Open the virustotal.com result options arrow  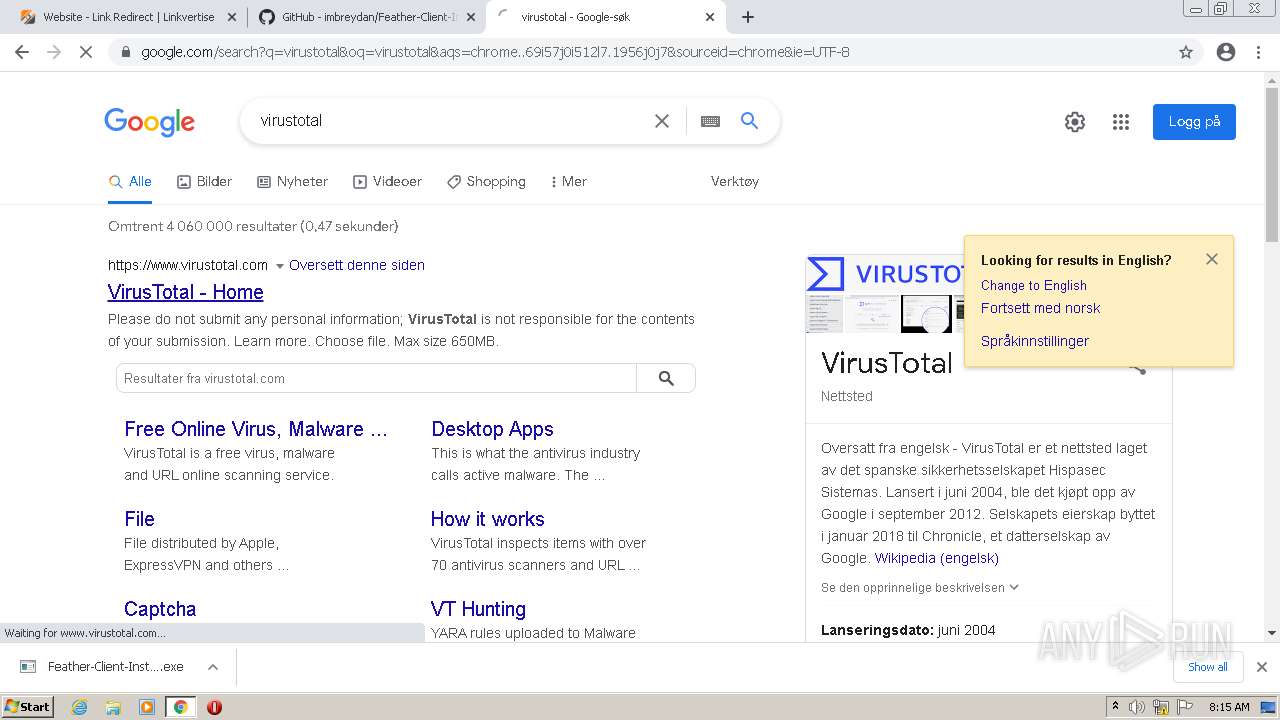(x=280, y=266)
